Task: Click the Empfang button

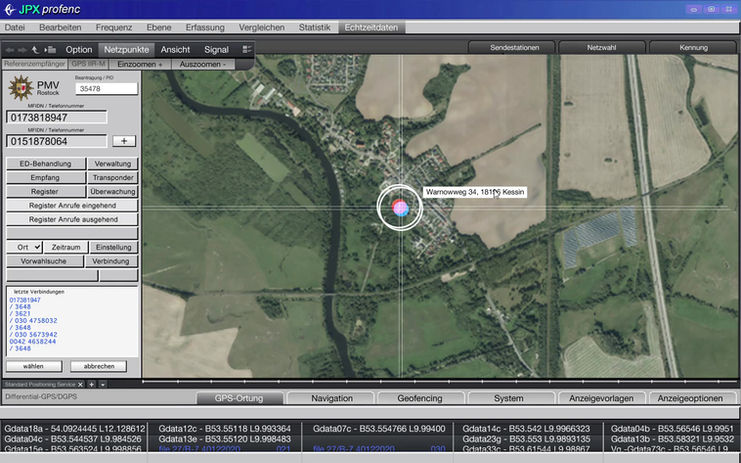Action: 46,178
